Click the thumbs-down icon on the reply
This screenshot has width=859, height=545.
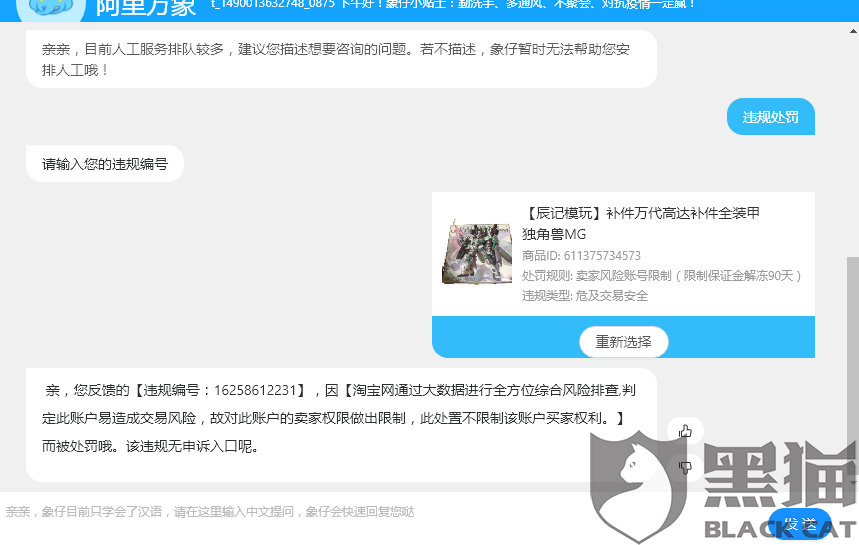(685, 467)
